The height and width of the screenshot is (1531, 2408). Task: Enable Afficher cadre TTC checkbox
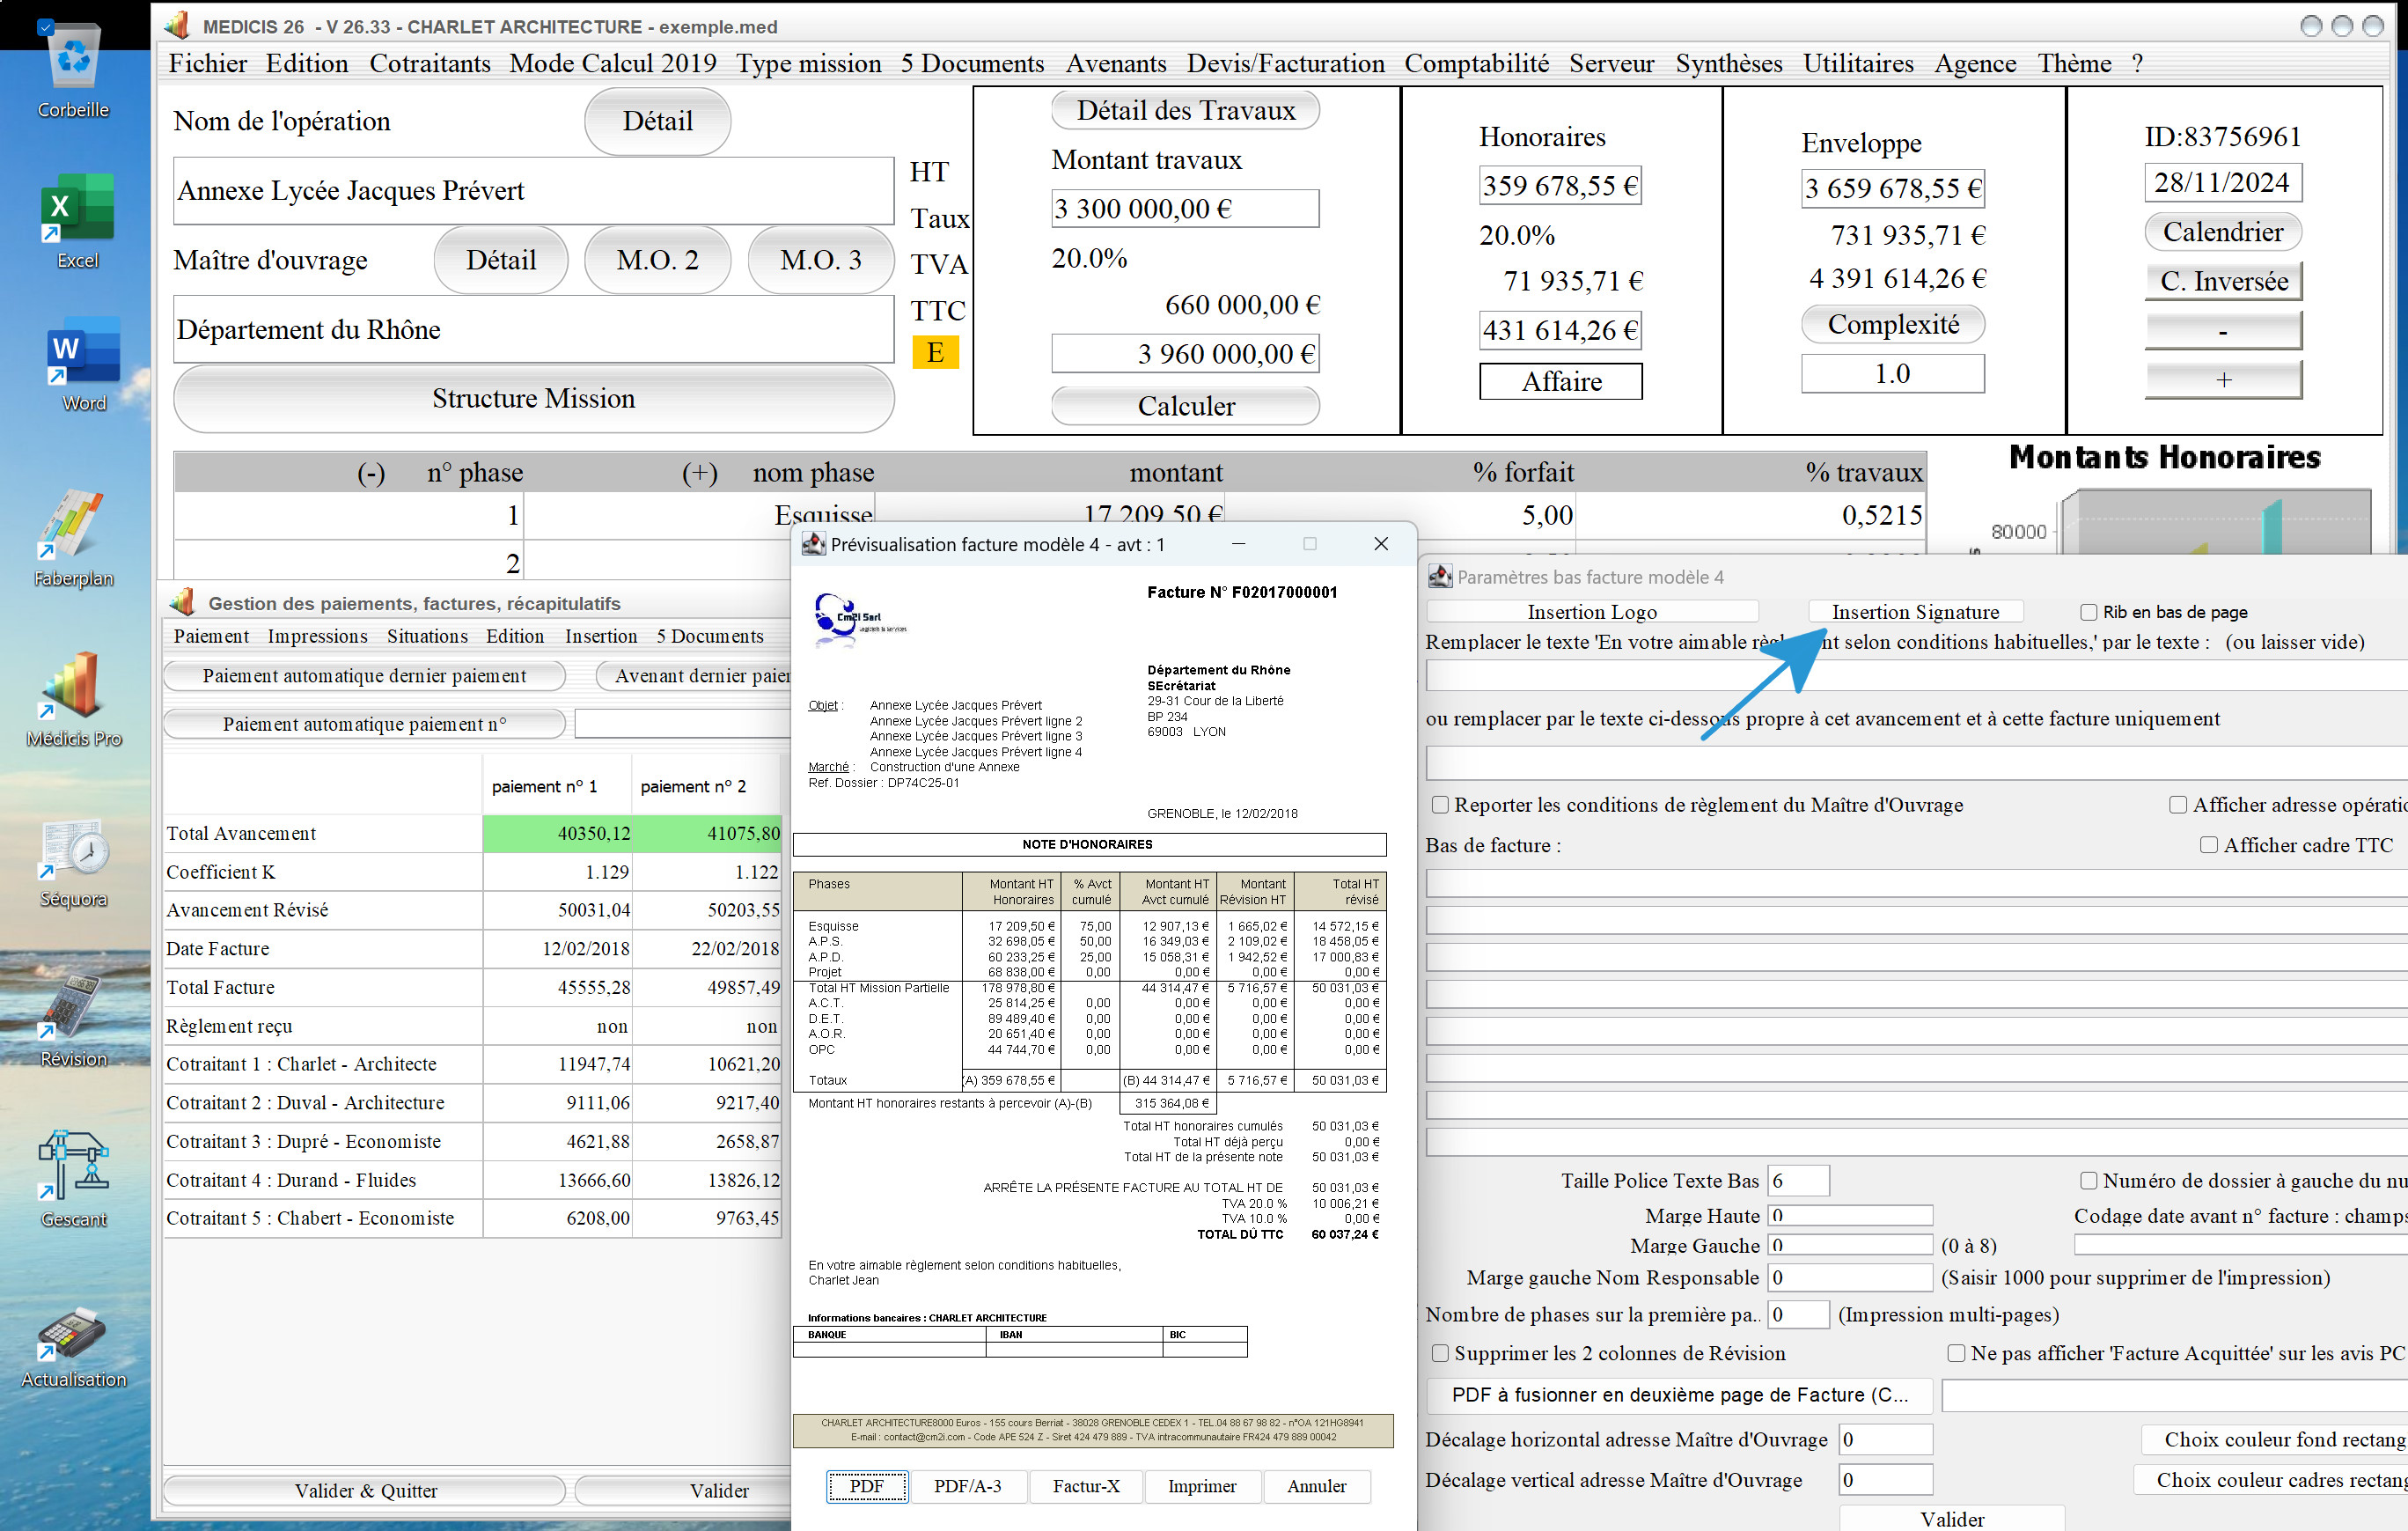pyautogui.click(x=2208, y=845)
